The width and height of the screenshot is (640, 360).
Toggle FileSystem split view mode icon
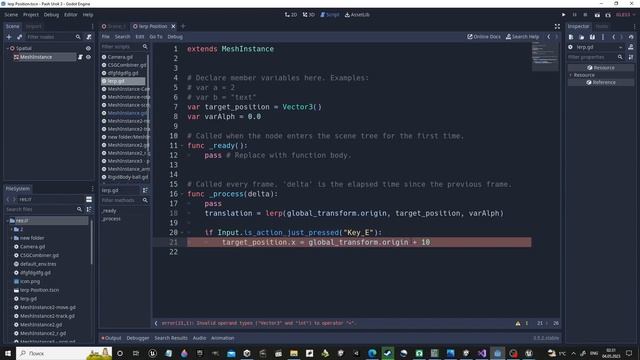(89, 199)
